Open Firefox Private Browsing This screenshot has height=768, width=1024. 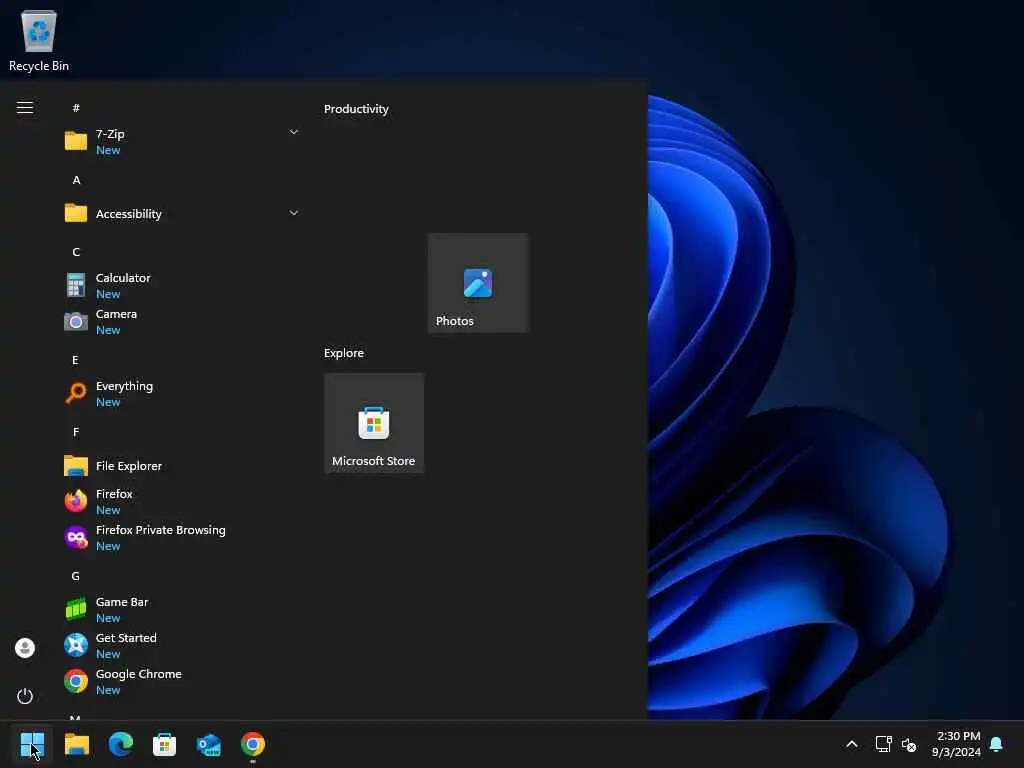181,537
